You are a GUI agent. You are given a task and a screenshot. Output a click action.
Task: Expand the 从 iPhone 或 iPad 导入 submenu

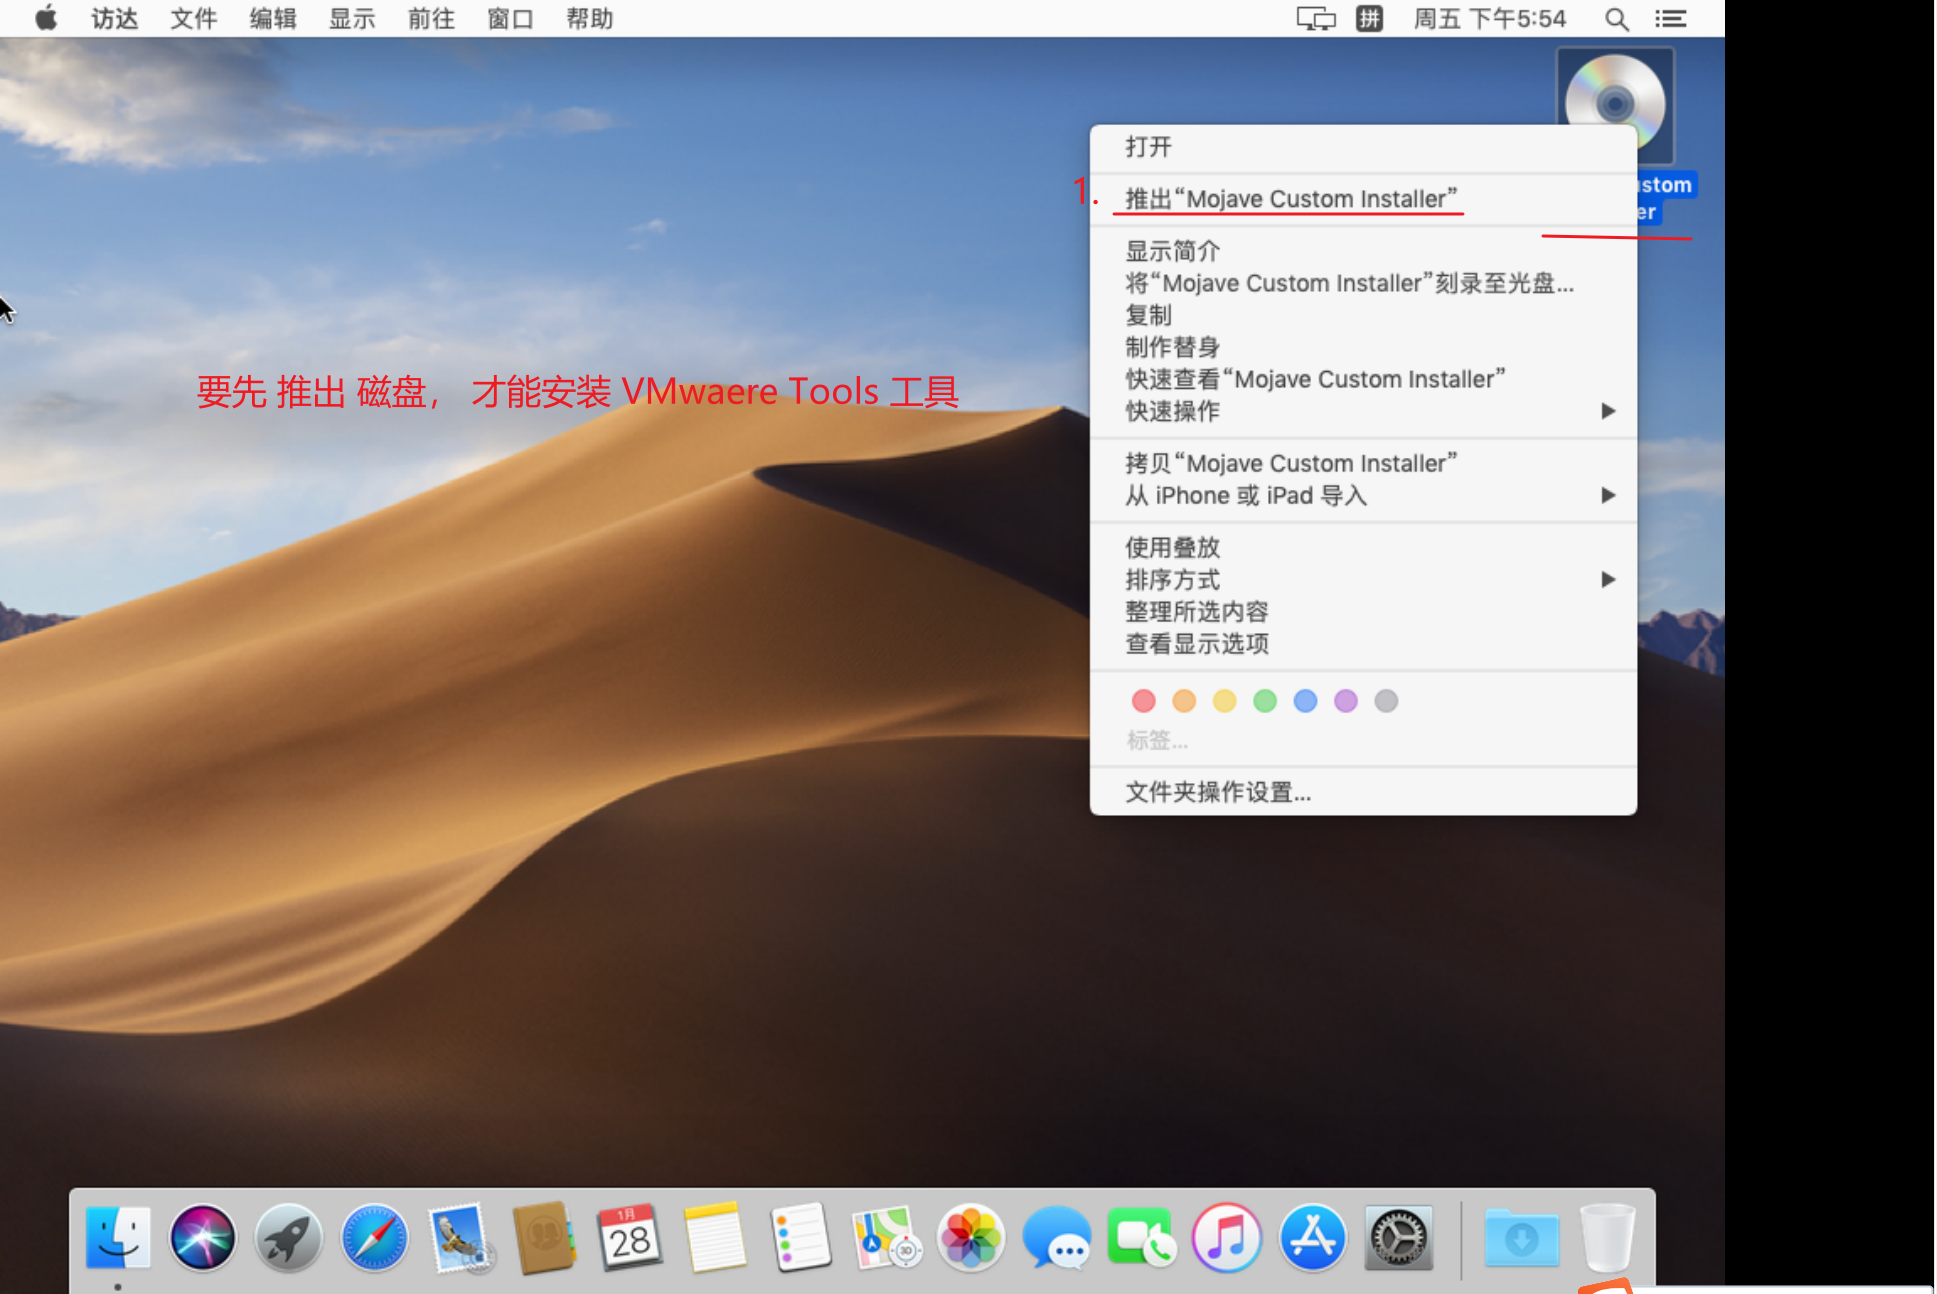point(1245,495)
